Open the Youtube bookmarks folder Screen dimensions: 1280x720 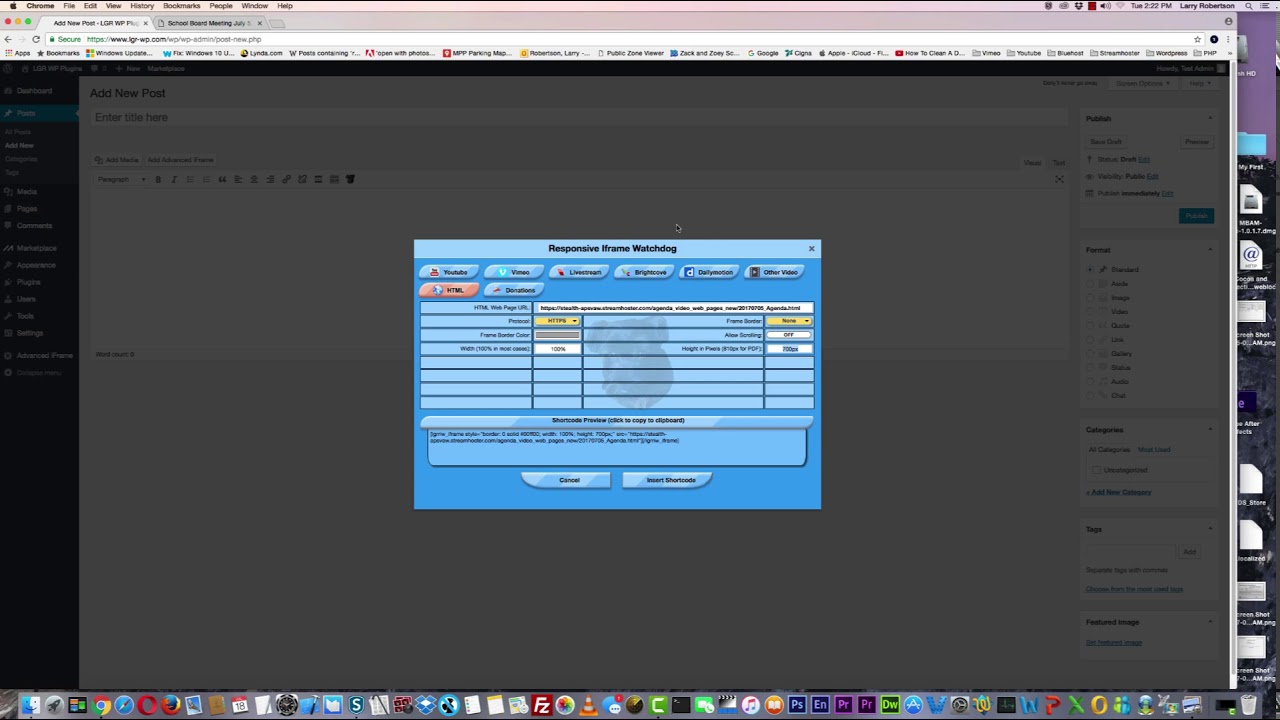click(x=1024, y=53)
